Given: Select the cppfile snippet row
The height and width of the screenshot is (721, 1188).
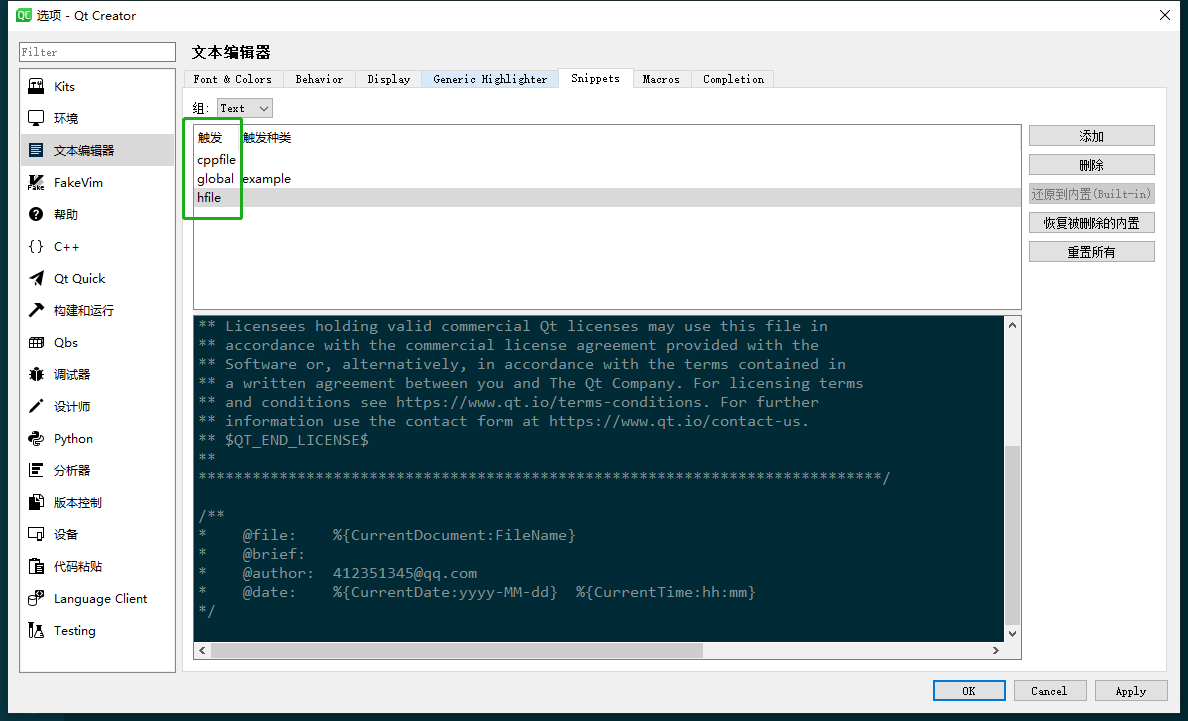Looking at the screenshot, I should [607, 160].
